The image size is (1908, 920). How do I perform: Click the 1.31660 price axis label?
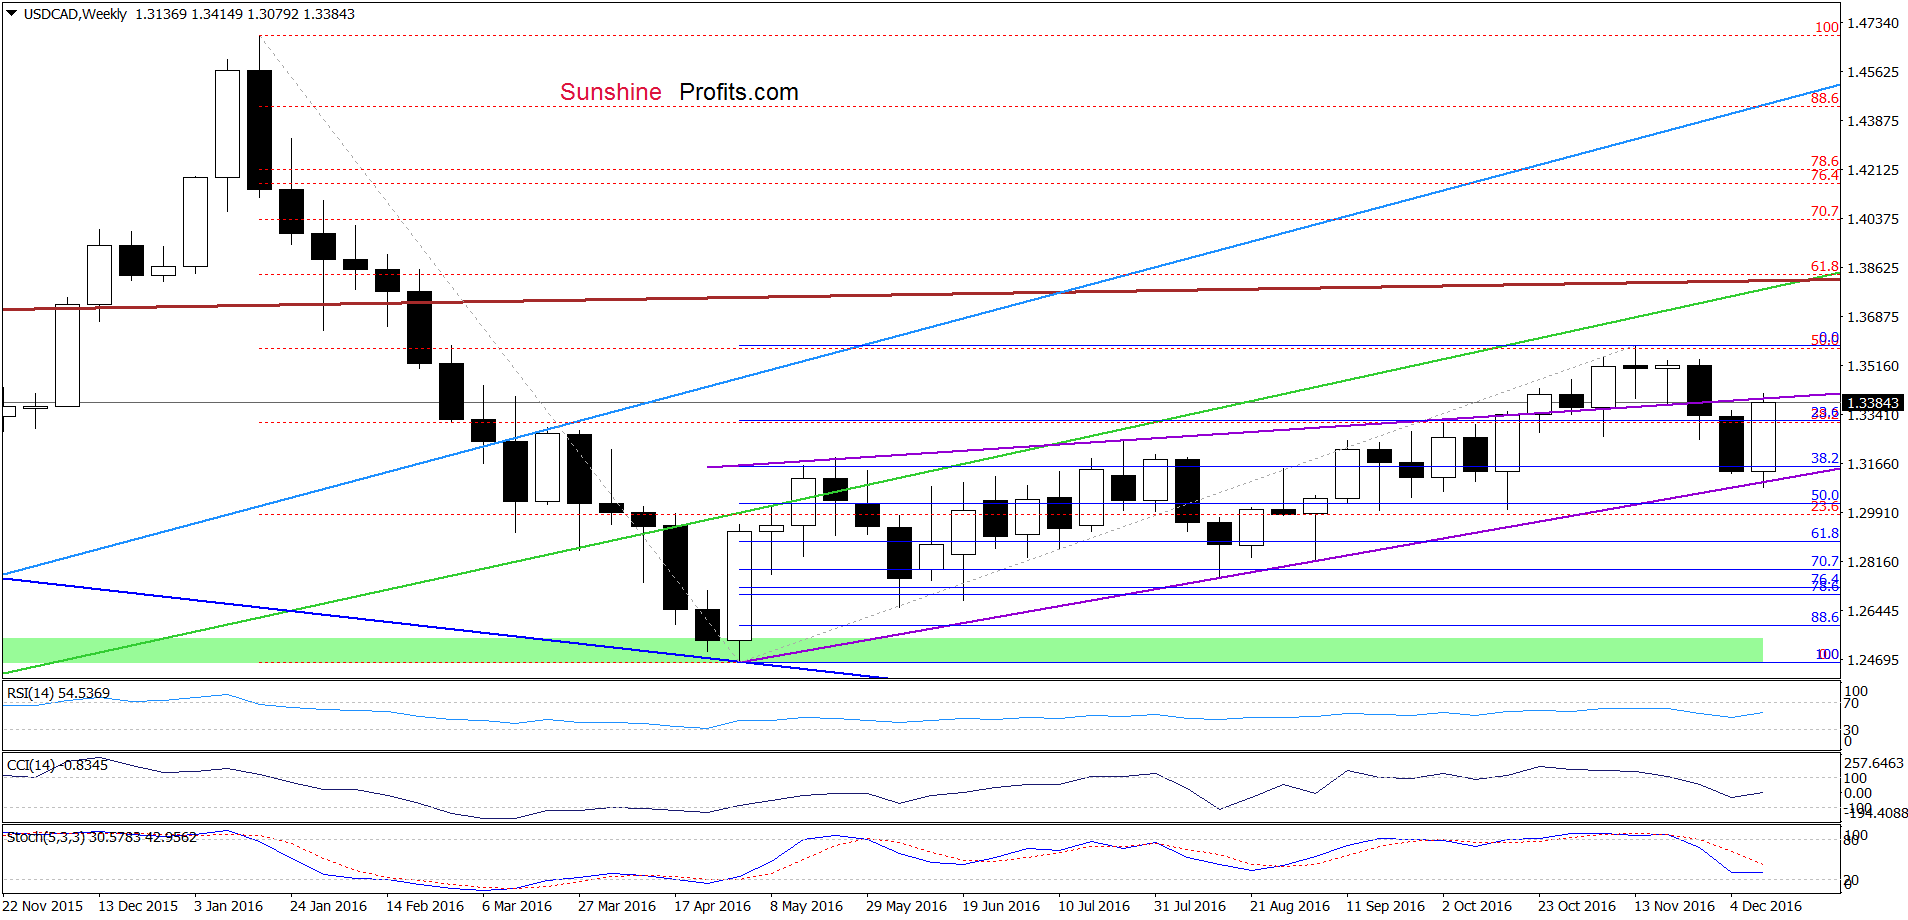1872,464
